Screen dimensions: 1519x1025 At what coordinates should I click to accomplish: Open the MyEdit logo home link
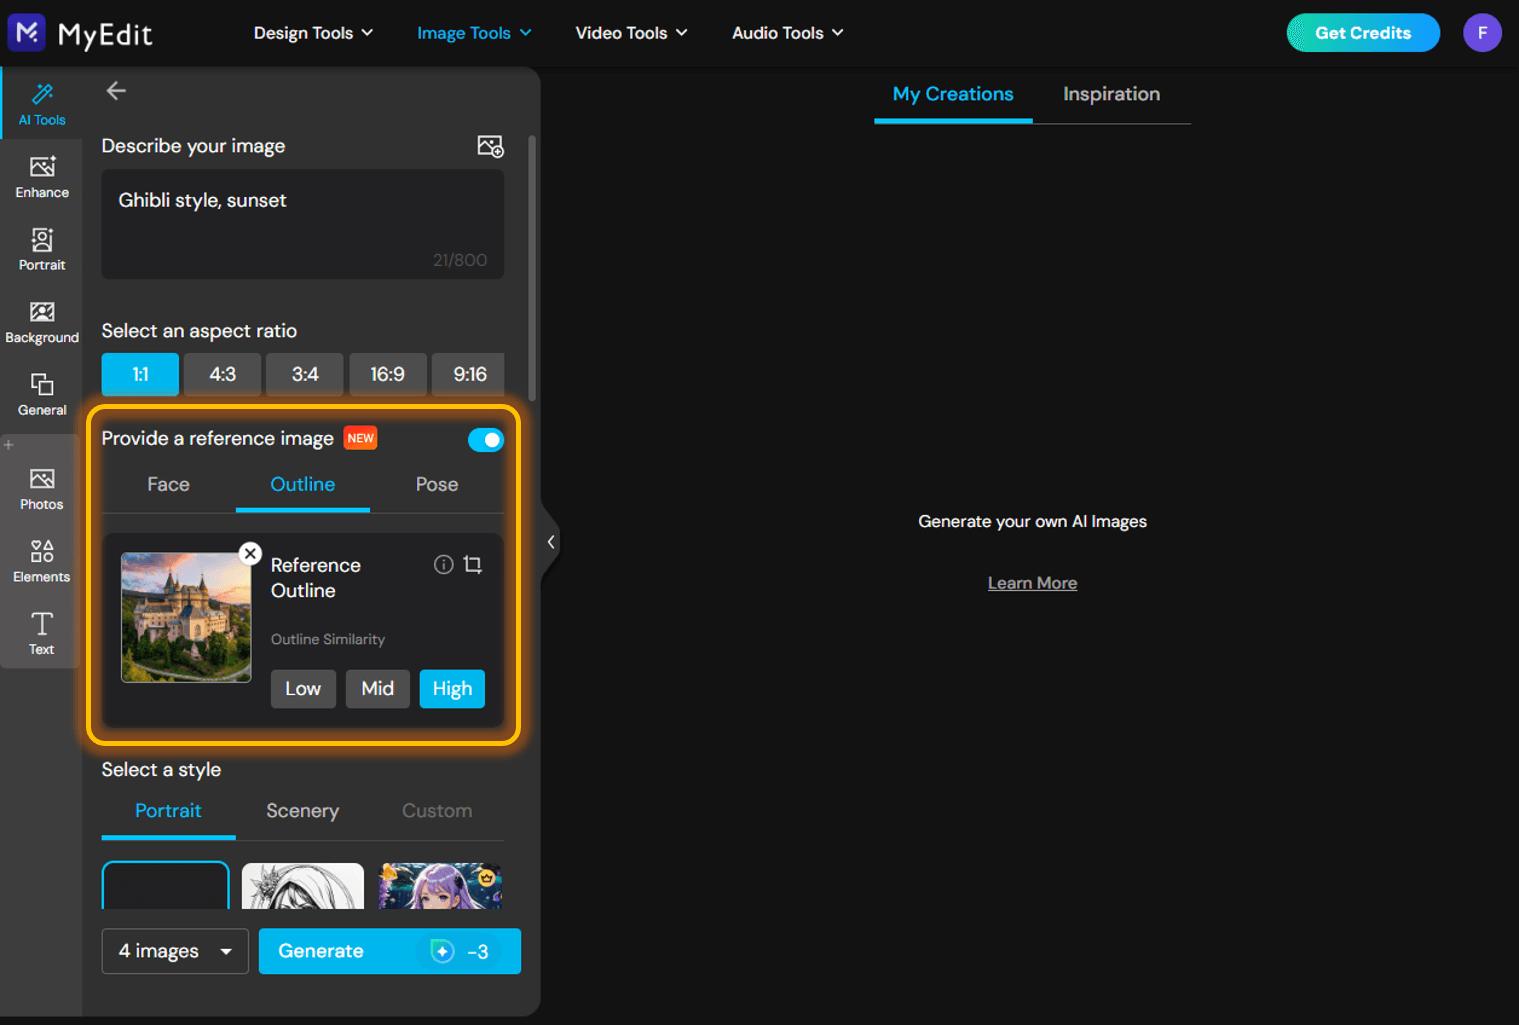(80, 33)
